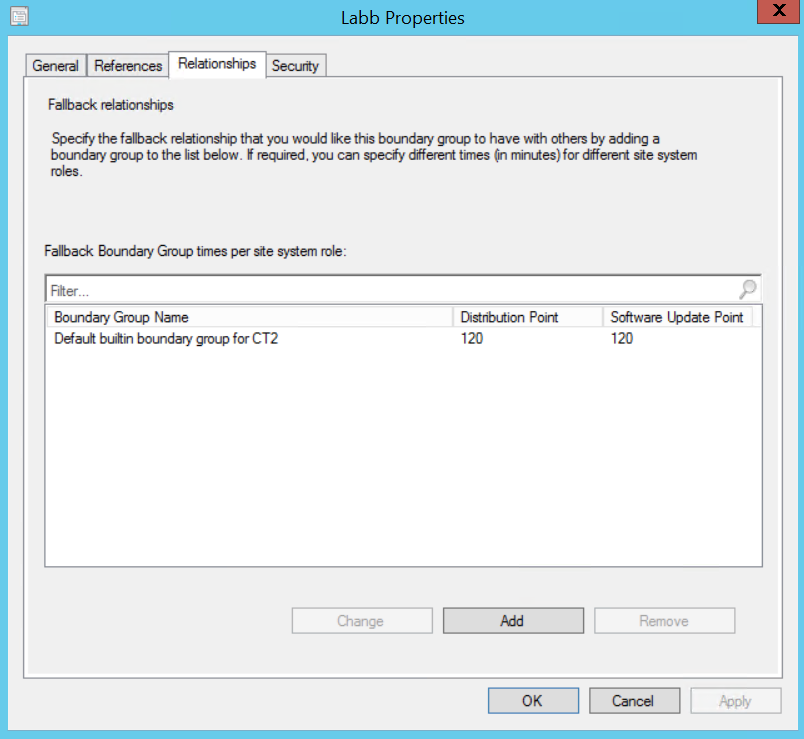The height and width of the screenshot is (739, 804).
Task: Click the Labb Properties title bar icon
Action: tap(19, 17)
